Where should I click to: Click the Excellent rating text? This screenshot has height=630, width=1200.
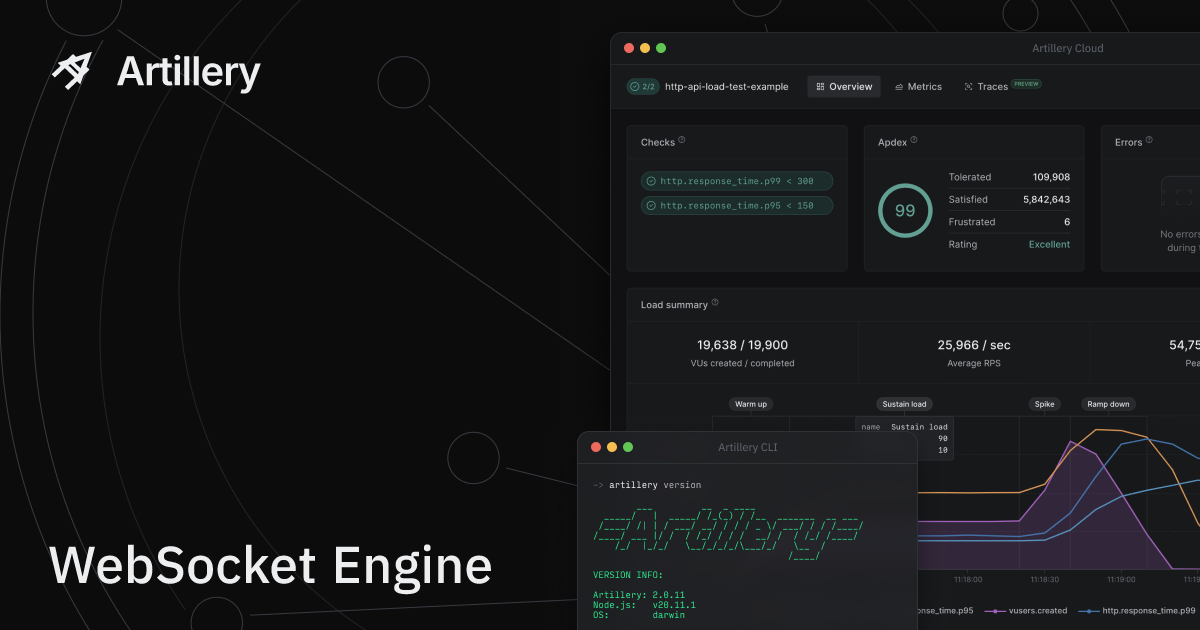click(1049, 244)
